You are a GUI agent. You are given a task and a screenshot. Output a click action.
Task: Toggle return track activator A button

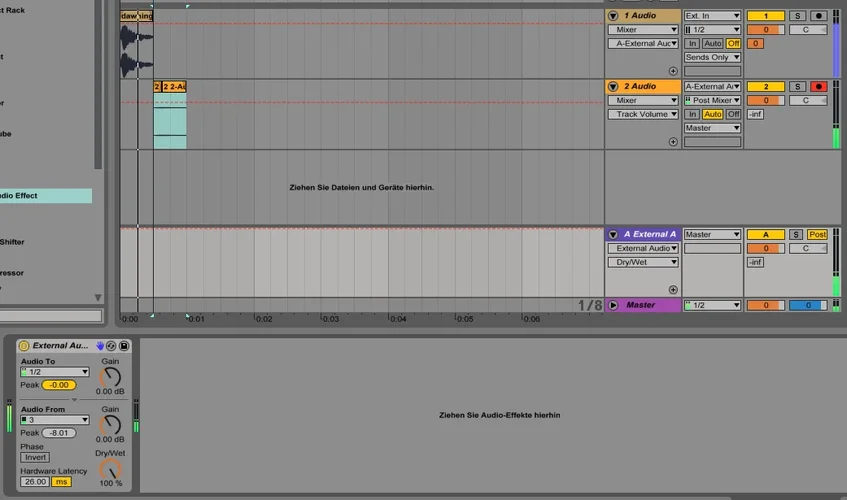pos(765,234)
